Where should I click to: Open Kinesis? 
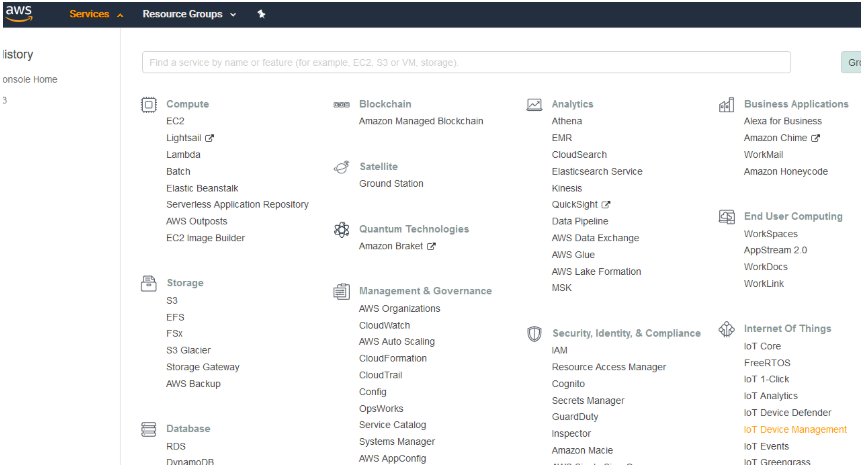click(567, 188)
